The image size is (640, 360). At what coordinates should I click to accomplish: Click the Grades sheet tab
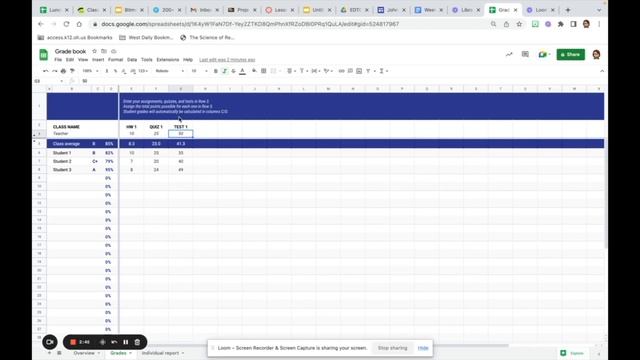point(121,353)
